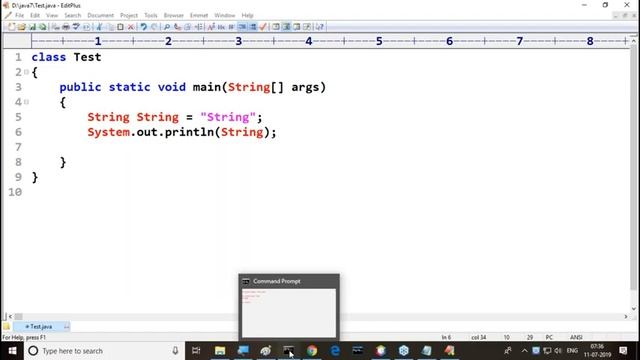Click the Open file toolbar icon
The image size is (640, 360).
pos(22,27)
